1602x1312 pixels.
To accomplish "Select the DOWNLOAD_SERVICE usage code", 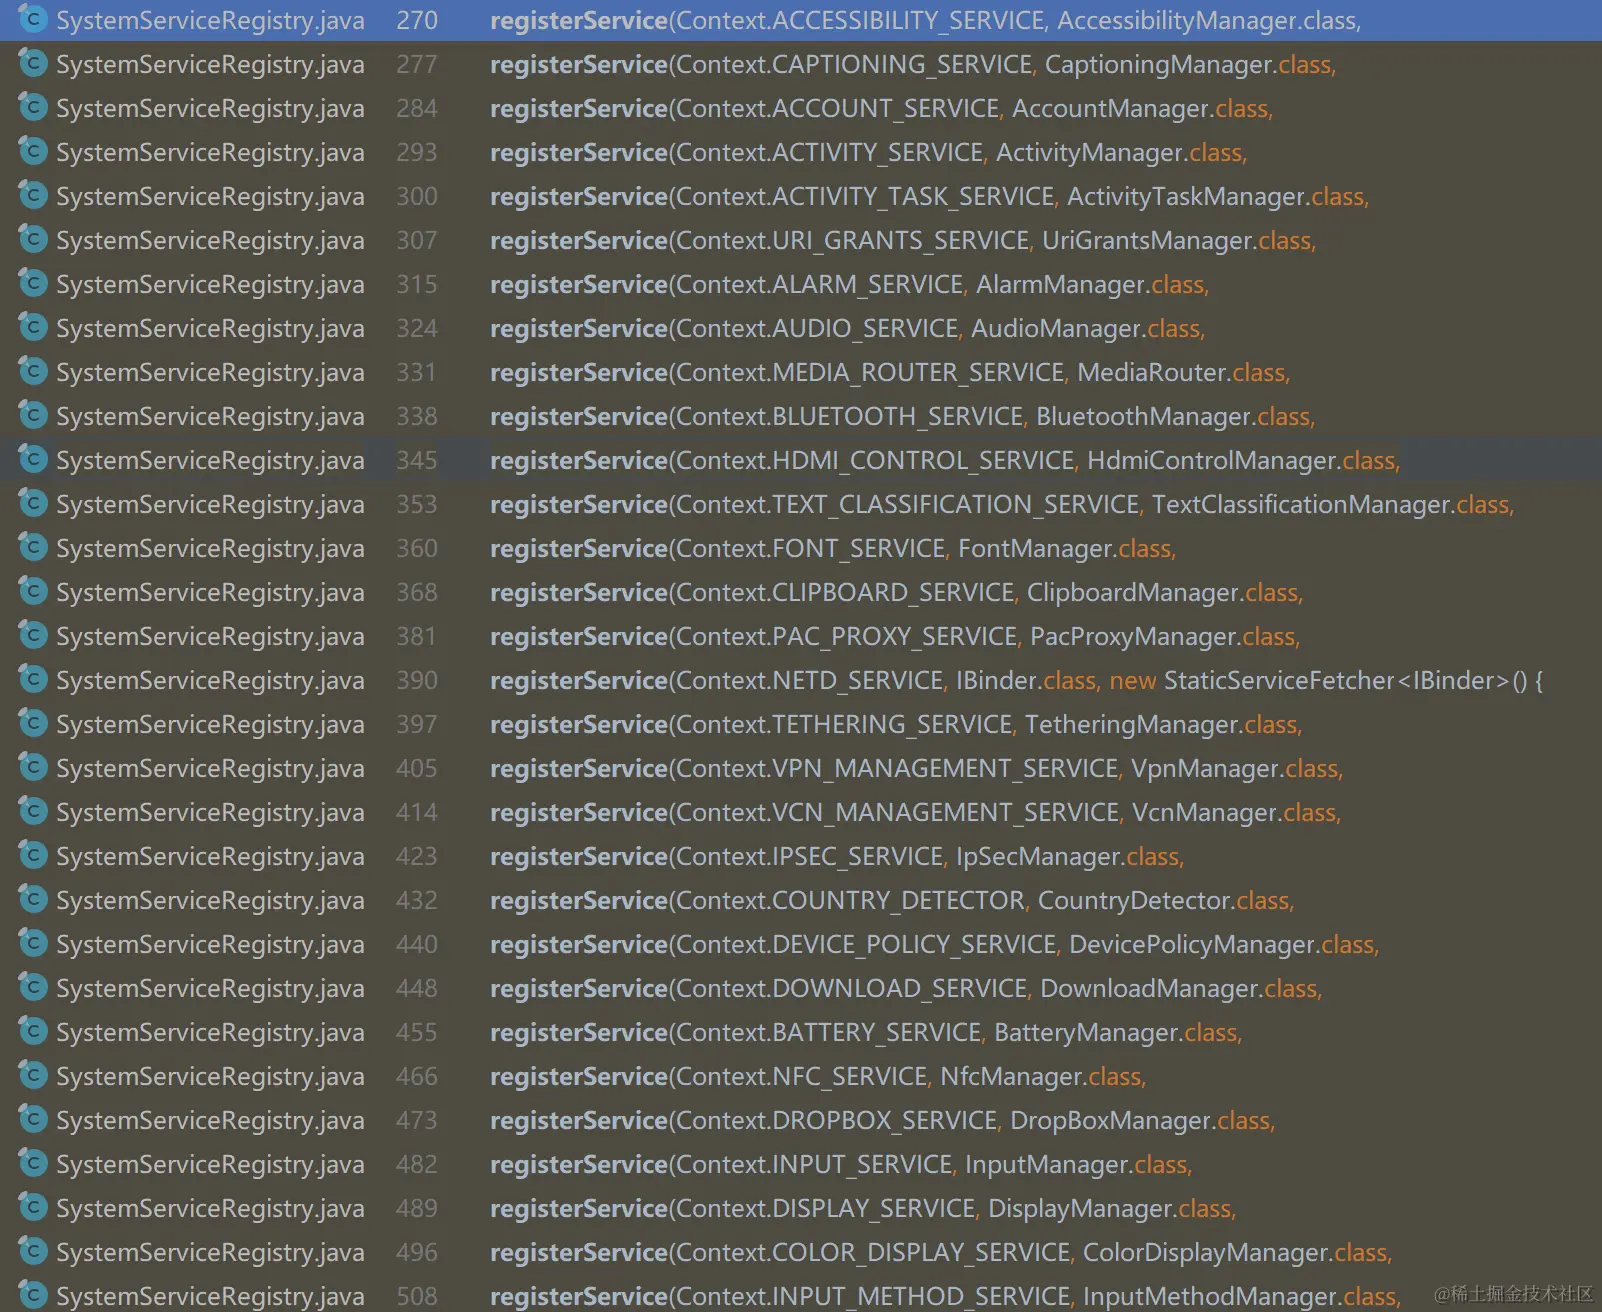I will pos(906,989).
